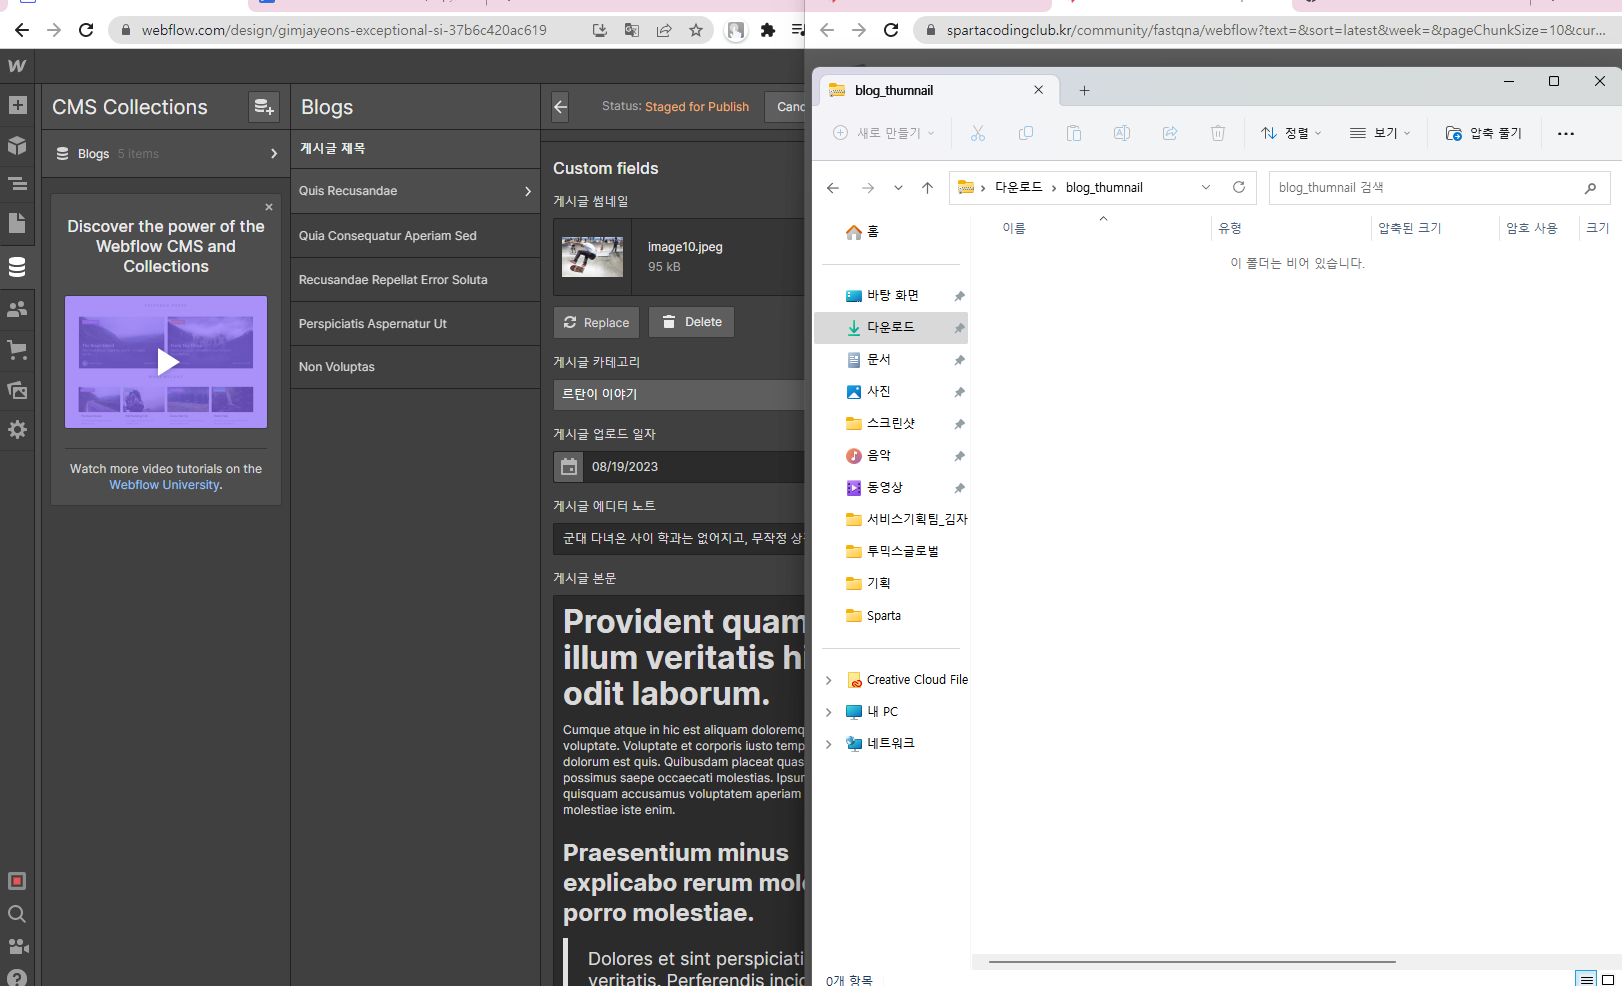Screen dimensions: 1622x986
Task: Click the Cut scissors icon in File Explorer
Action: click(x=977, y=133)
